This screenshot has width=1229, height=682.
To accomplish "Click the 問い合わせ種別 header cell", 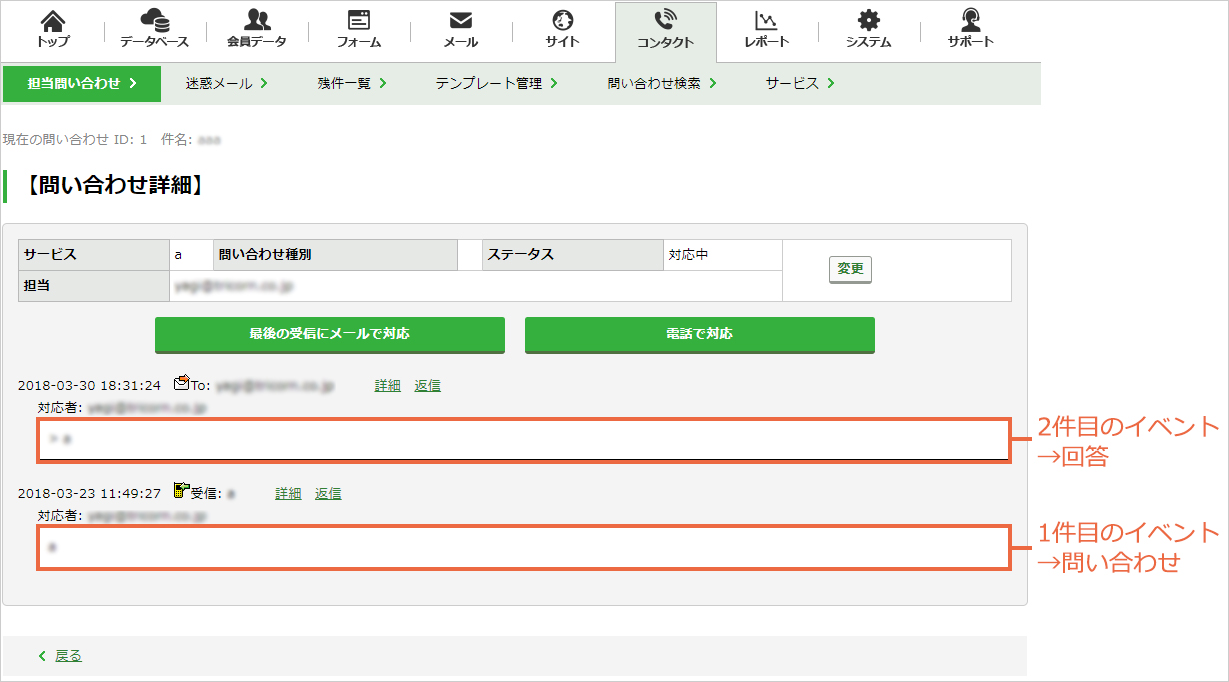I will point(335,255).
